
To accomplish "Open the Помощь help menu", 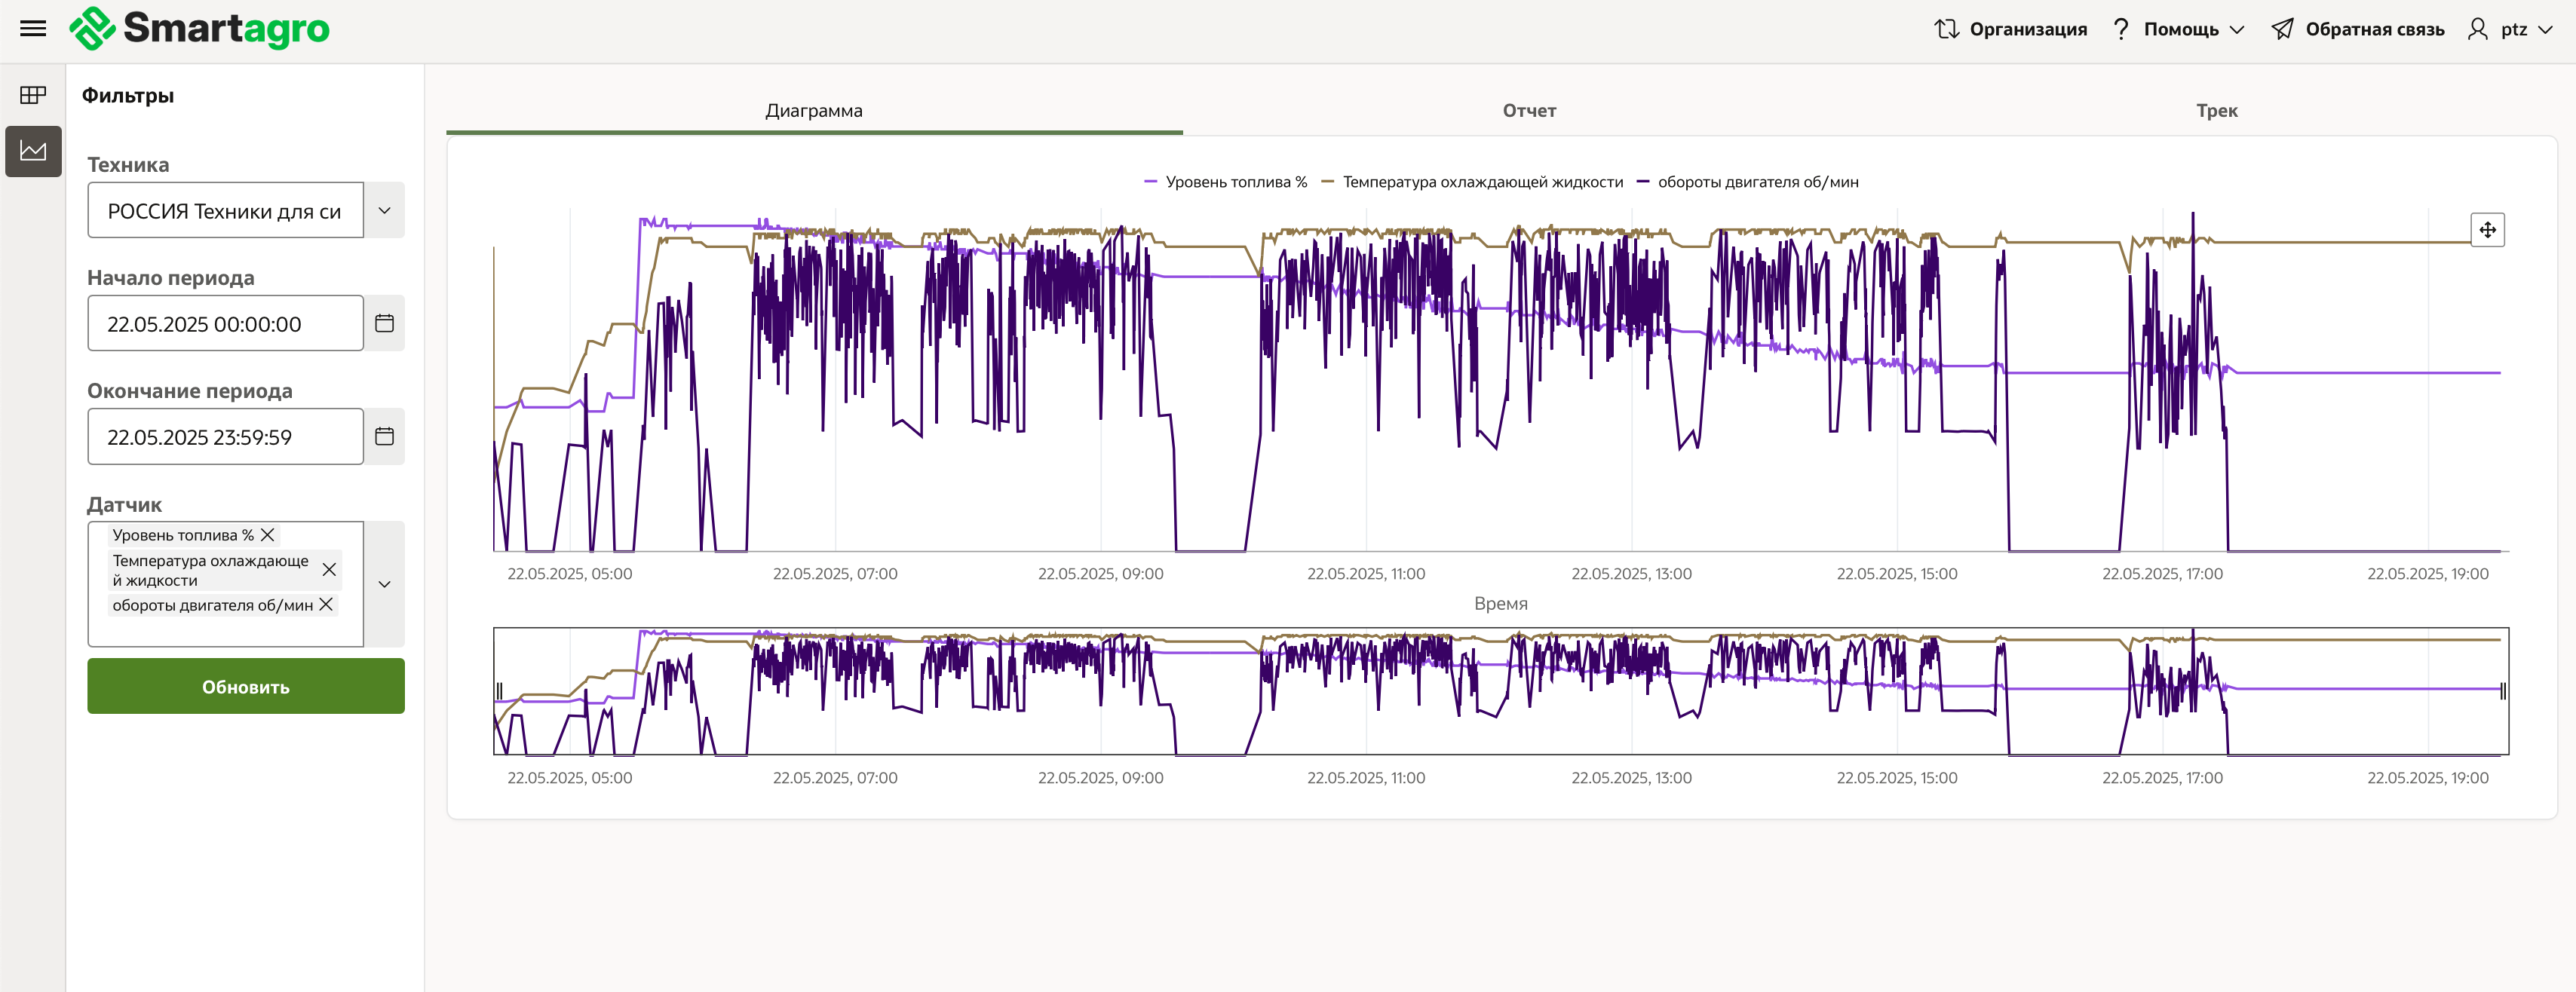I will tap(2179, 29).
